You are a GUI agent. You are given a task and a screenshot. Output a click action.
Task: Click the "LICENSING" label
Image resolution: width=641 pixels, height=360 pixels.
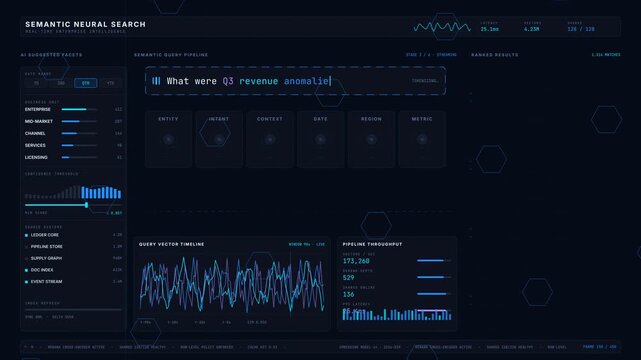tap(36, 157)
